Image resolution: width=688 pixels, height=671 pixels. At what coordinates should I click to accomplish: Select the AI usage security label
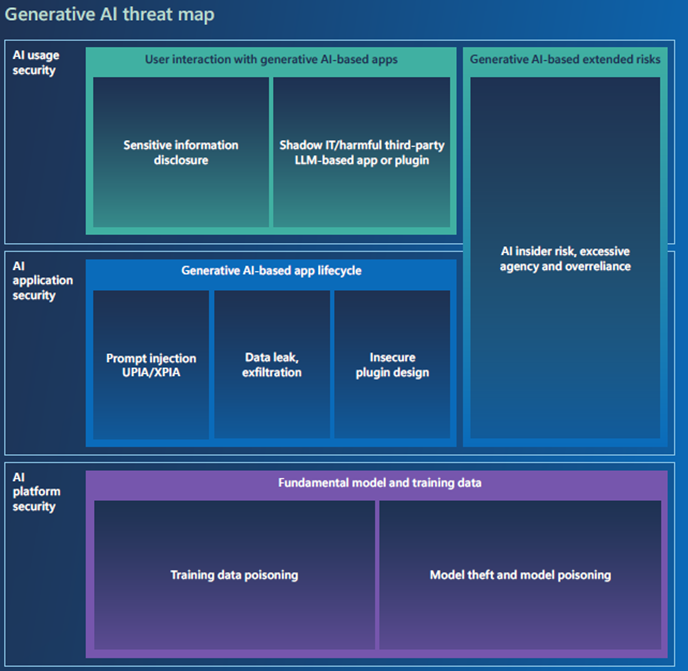click(34, 63)
